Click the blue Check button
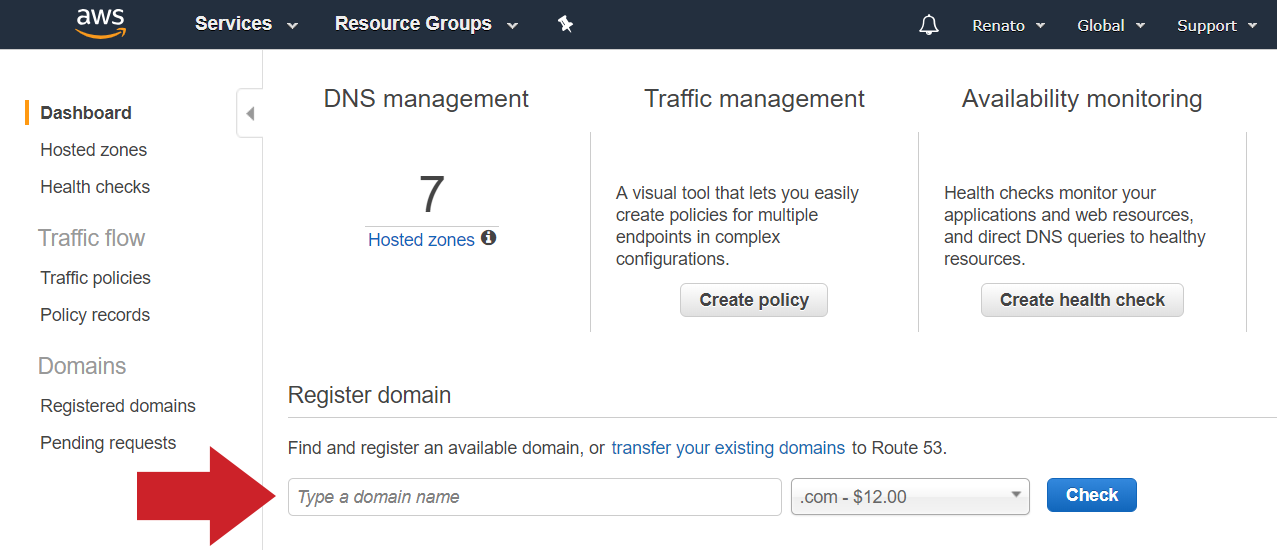This screenshot has width=1277, height=550. (x=1092, y=495)
